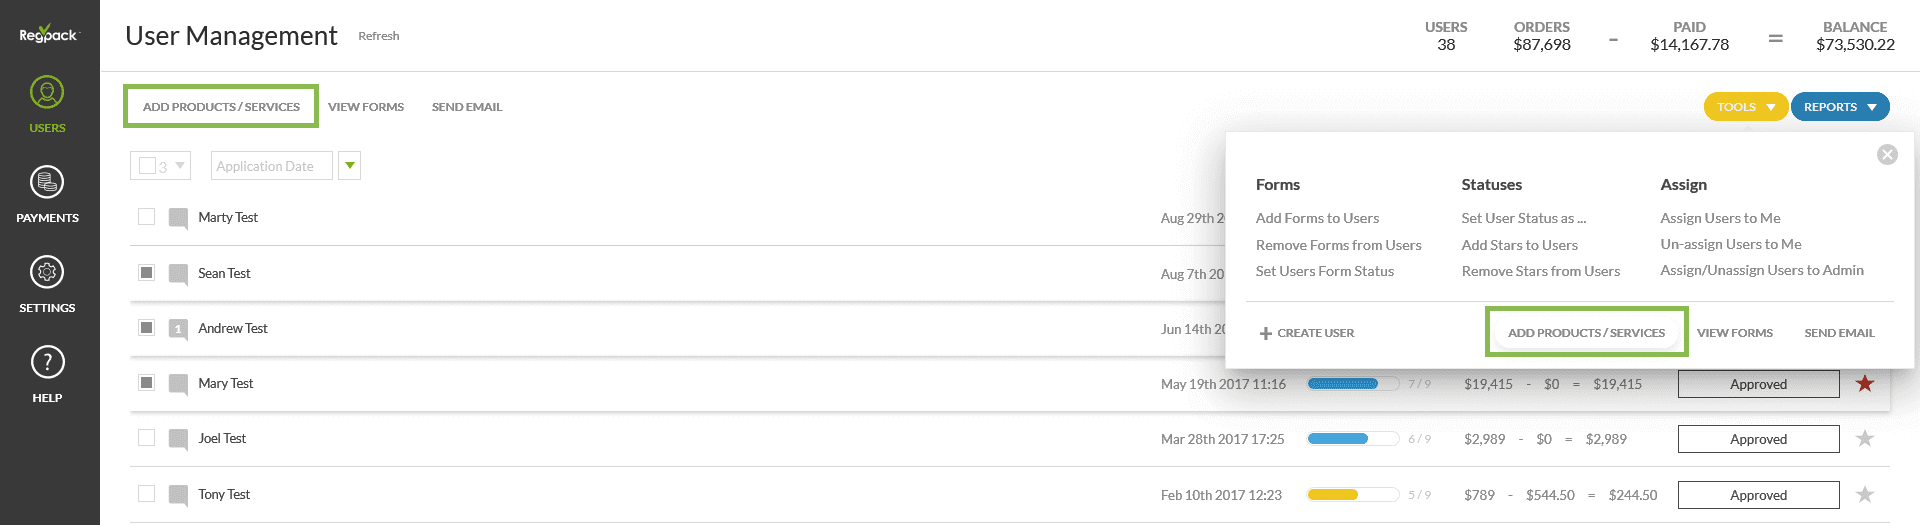Click Tony Test's yellow progress bar
Image resolution: width=1920 pixels, height=525 pixels.
pos(1352,495)
